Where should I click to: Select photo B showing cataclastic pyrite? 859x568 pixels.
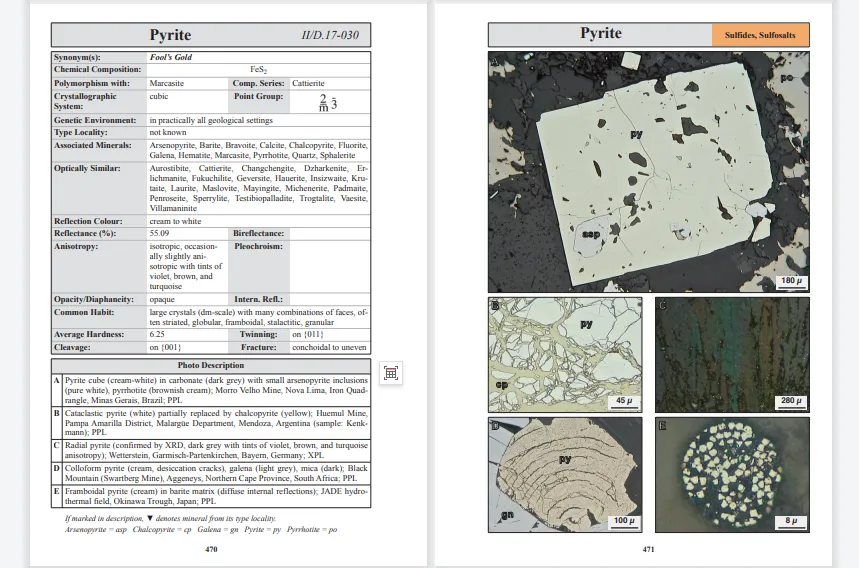click(565, 353)
